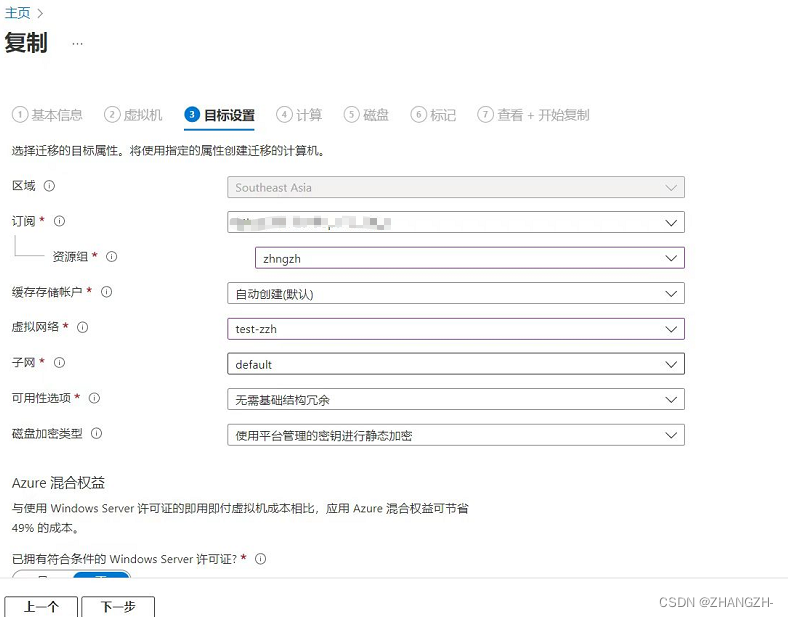Show info tooltip for 区域
The width and height of the screenshot is (788, 617).
(49, 186)
